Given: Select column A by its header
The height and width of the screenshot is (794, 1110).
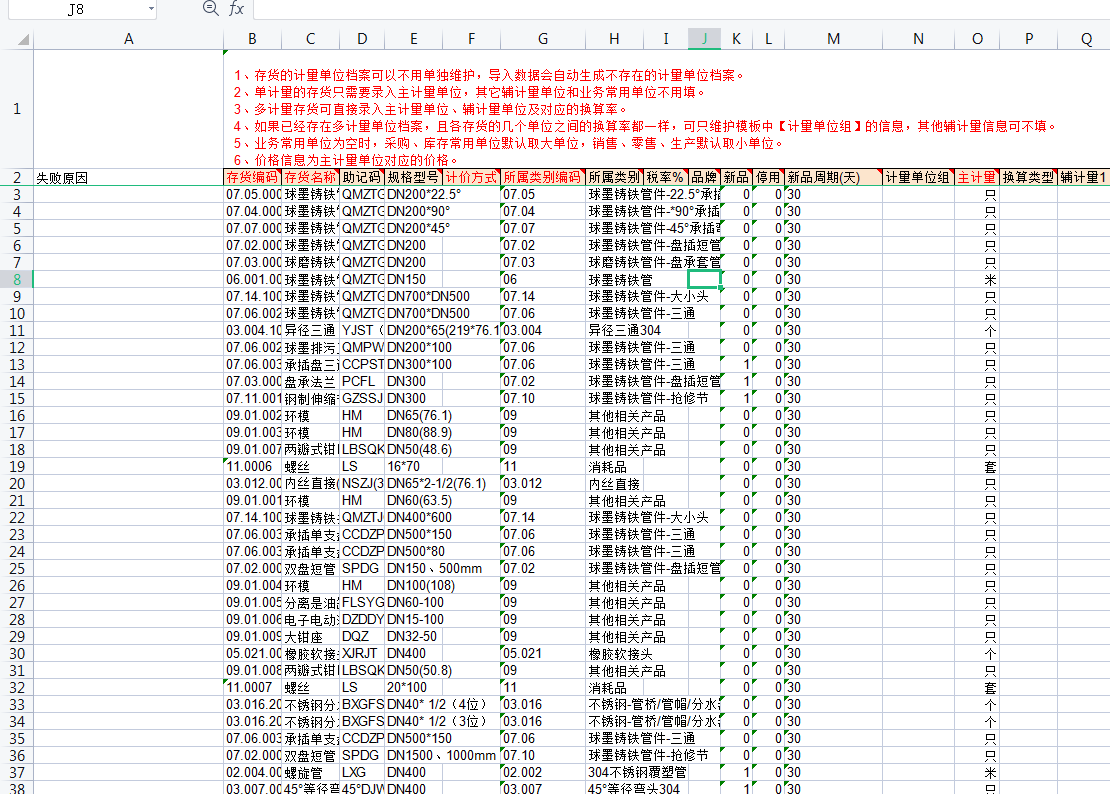Looking at the screenshot, I should point(128,40).
